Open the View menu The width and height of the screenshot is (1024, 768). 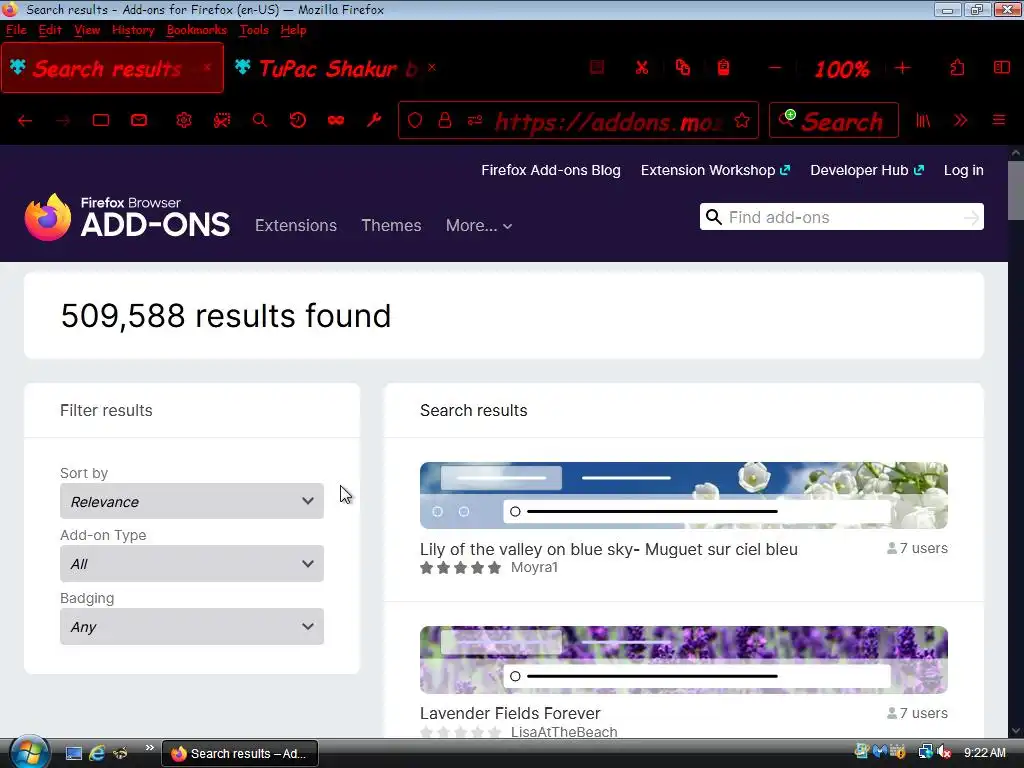pos(87,30)
